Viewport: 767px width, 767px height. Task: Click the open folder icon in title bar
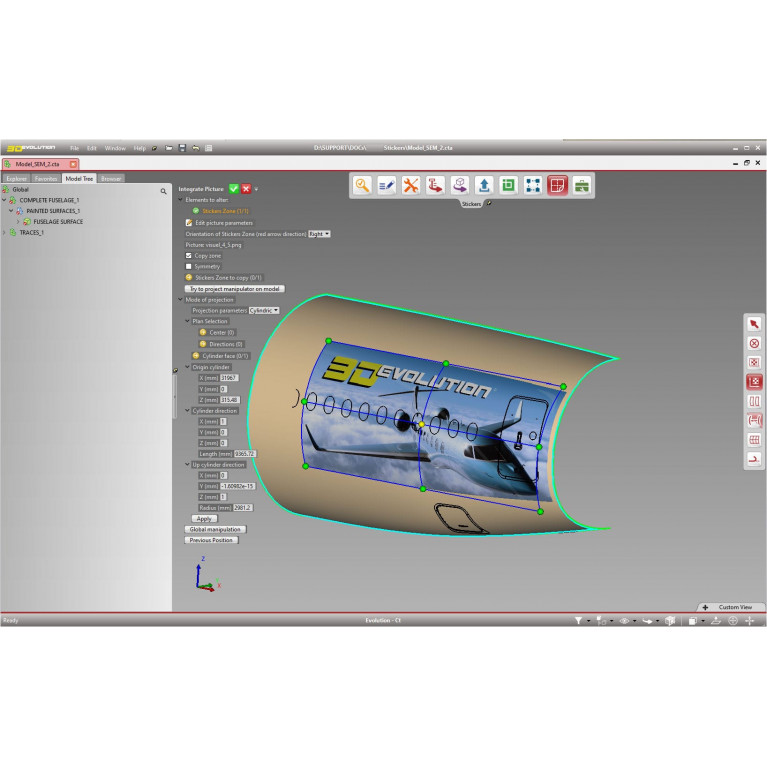click(x=169, y=148)
